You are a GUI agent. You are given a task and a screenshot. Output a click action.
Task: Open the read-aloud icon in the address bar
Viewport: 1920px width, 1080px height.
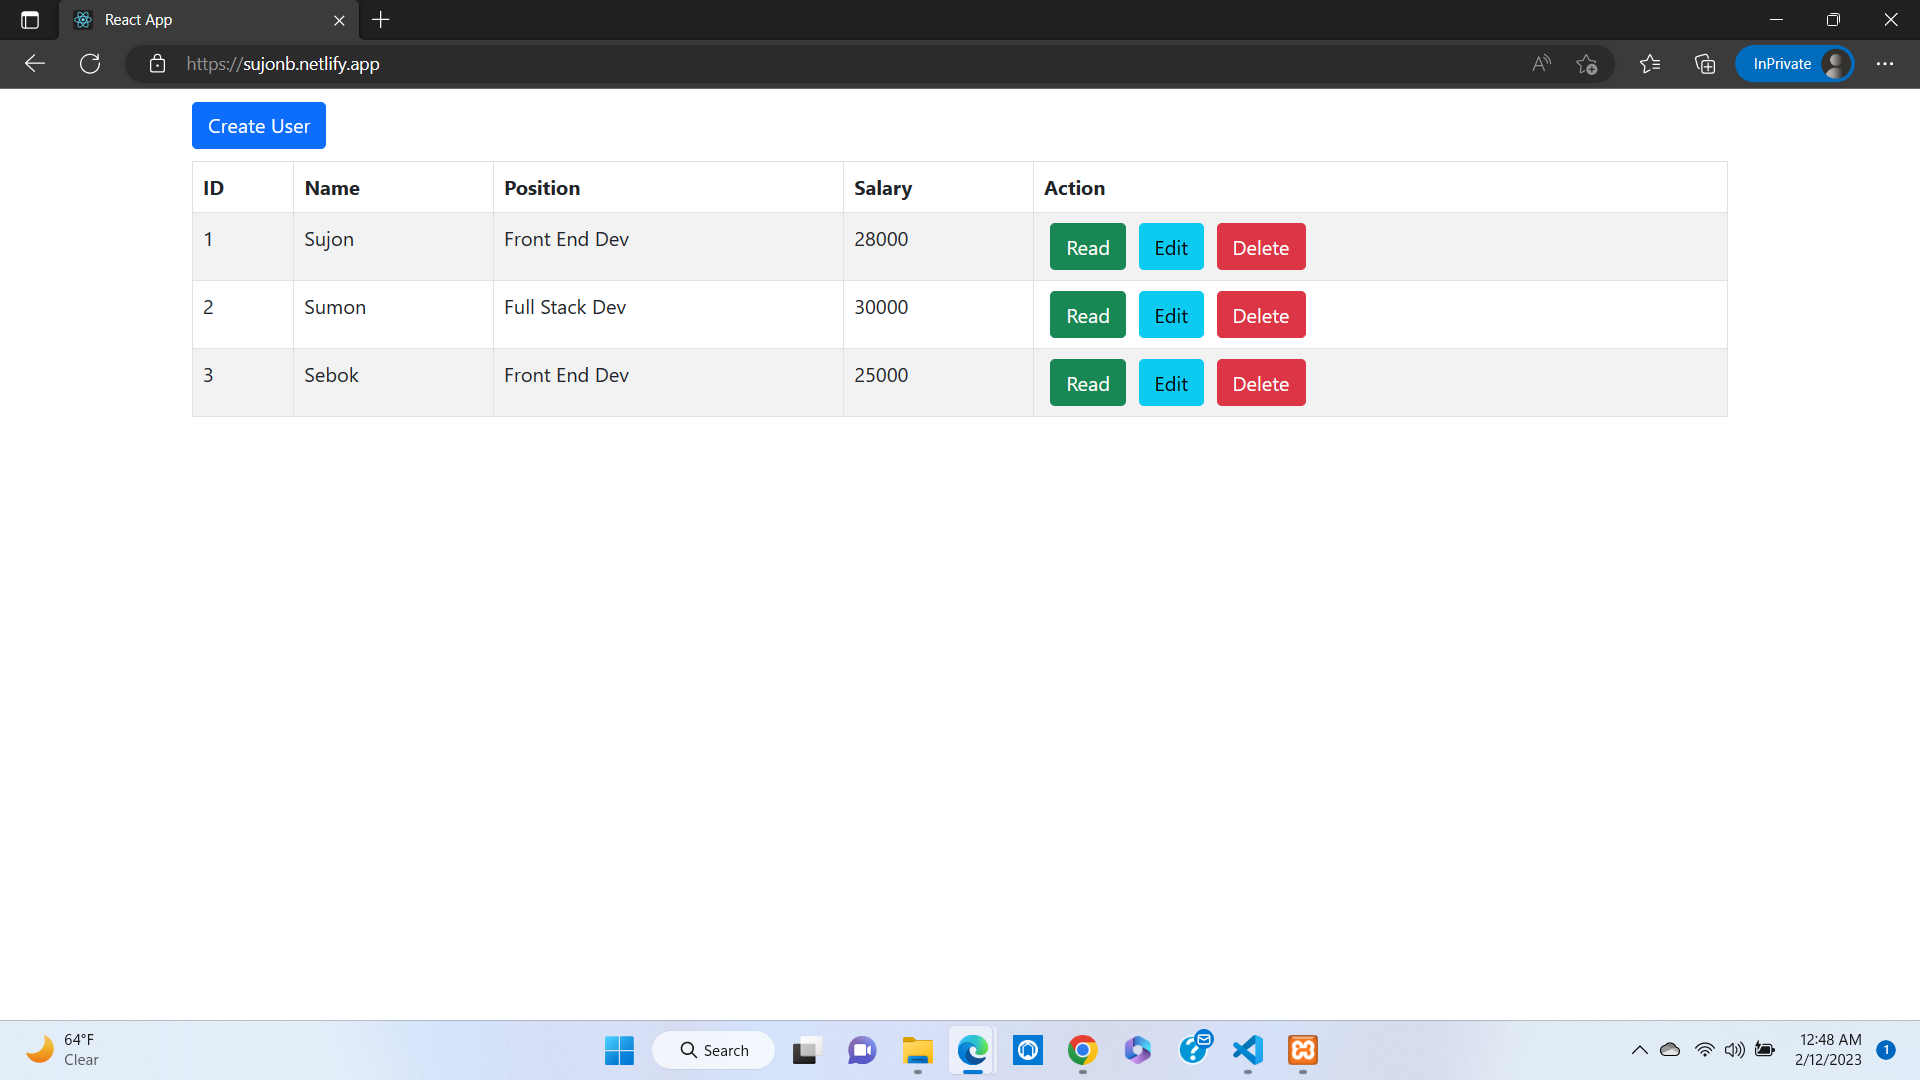tap(1541, 63)
